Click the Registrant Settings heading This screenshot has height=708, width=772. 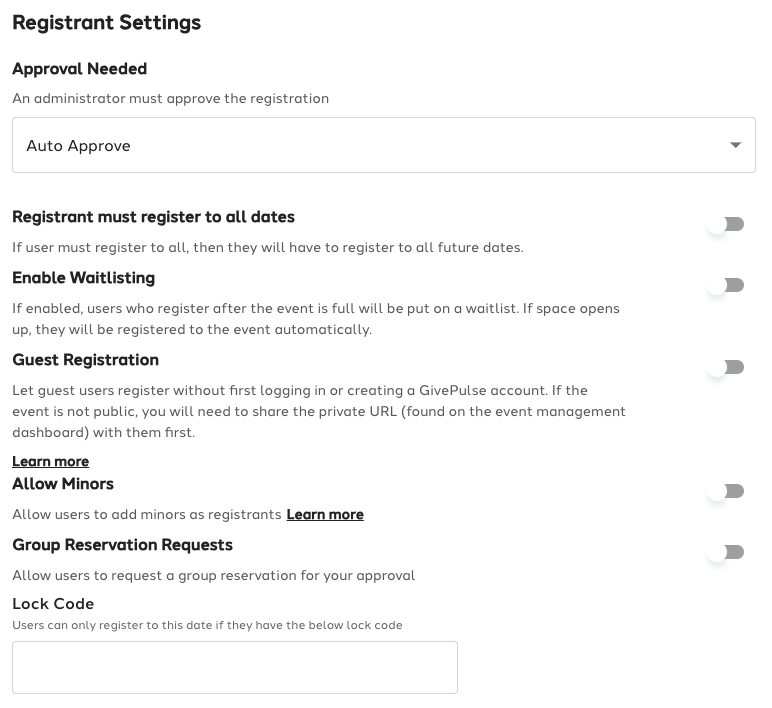(x=106, y=23)
